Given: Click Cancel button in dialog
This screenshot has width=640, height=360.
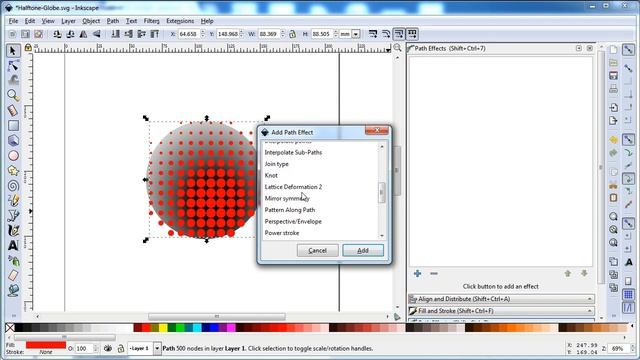Looking at the screenshot, I should click(x=318, y=251).
